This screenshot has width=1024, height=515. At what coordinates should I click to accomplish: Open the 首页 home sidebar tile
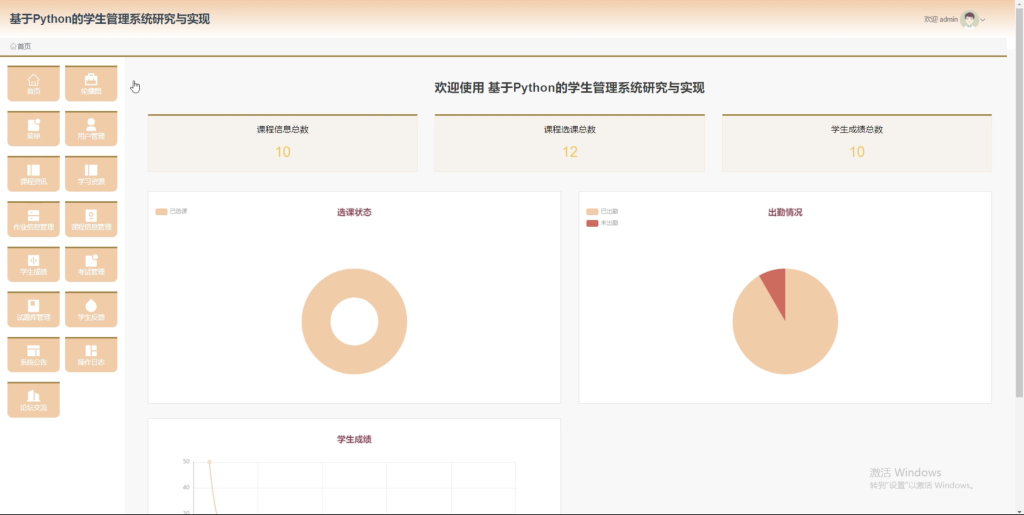(33, 84)
